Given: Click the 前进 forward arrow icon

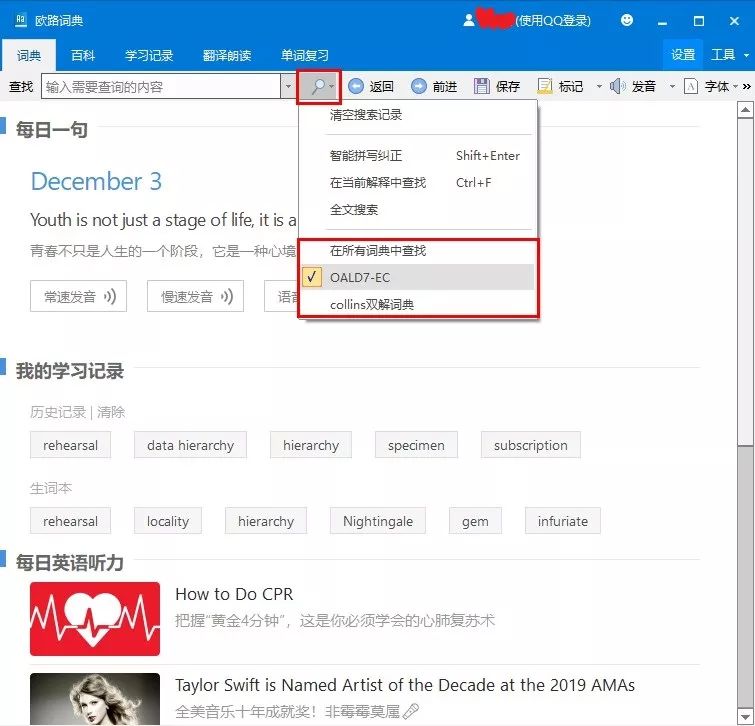Looking at the screenshot, I should (418, 87).
